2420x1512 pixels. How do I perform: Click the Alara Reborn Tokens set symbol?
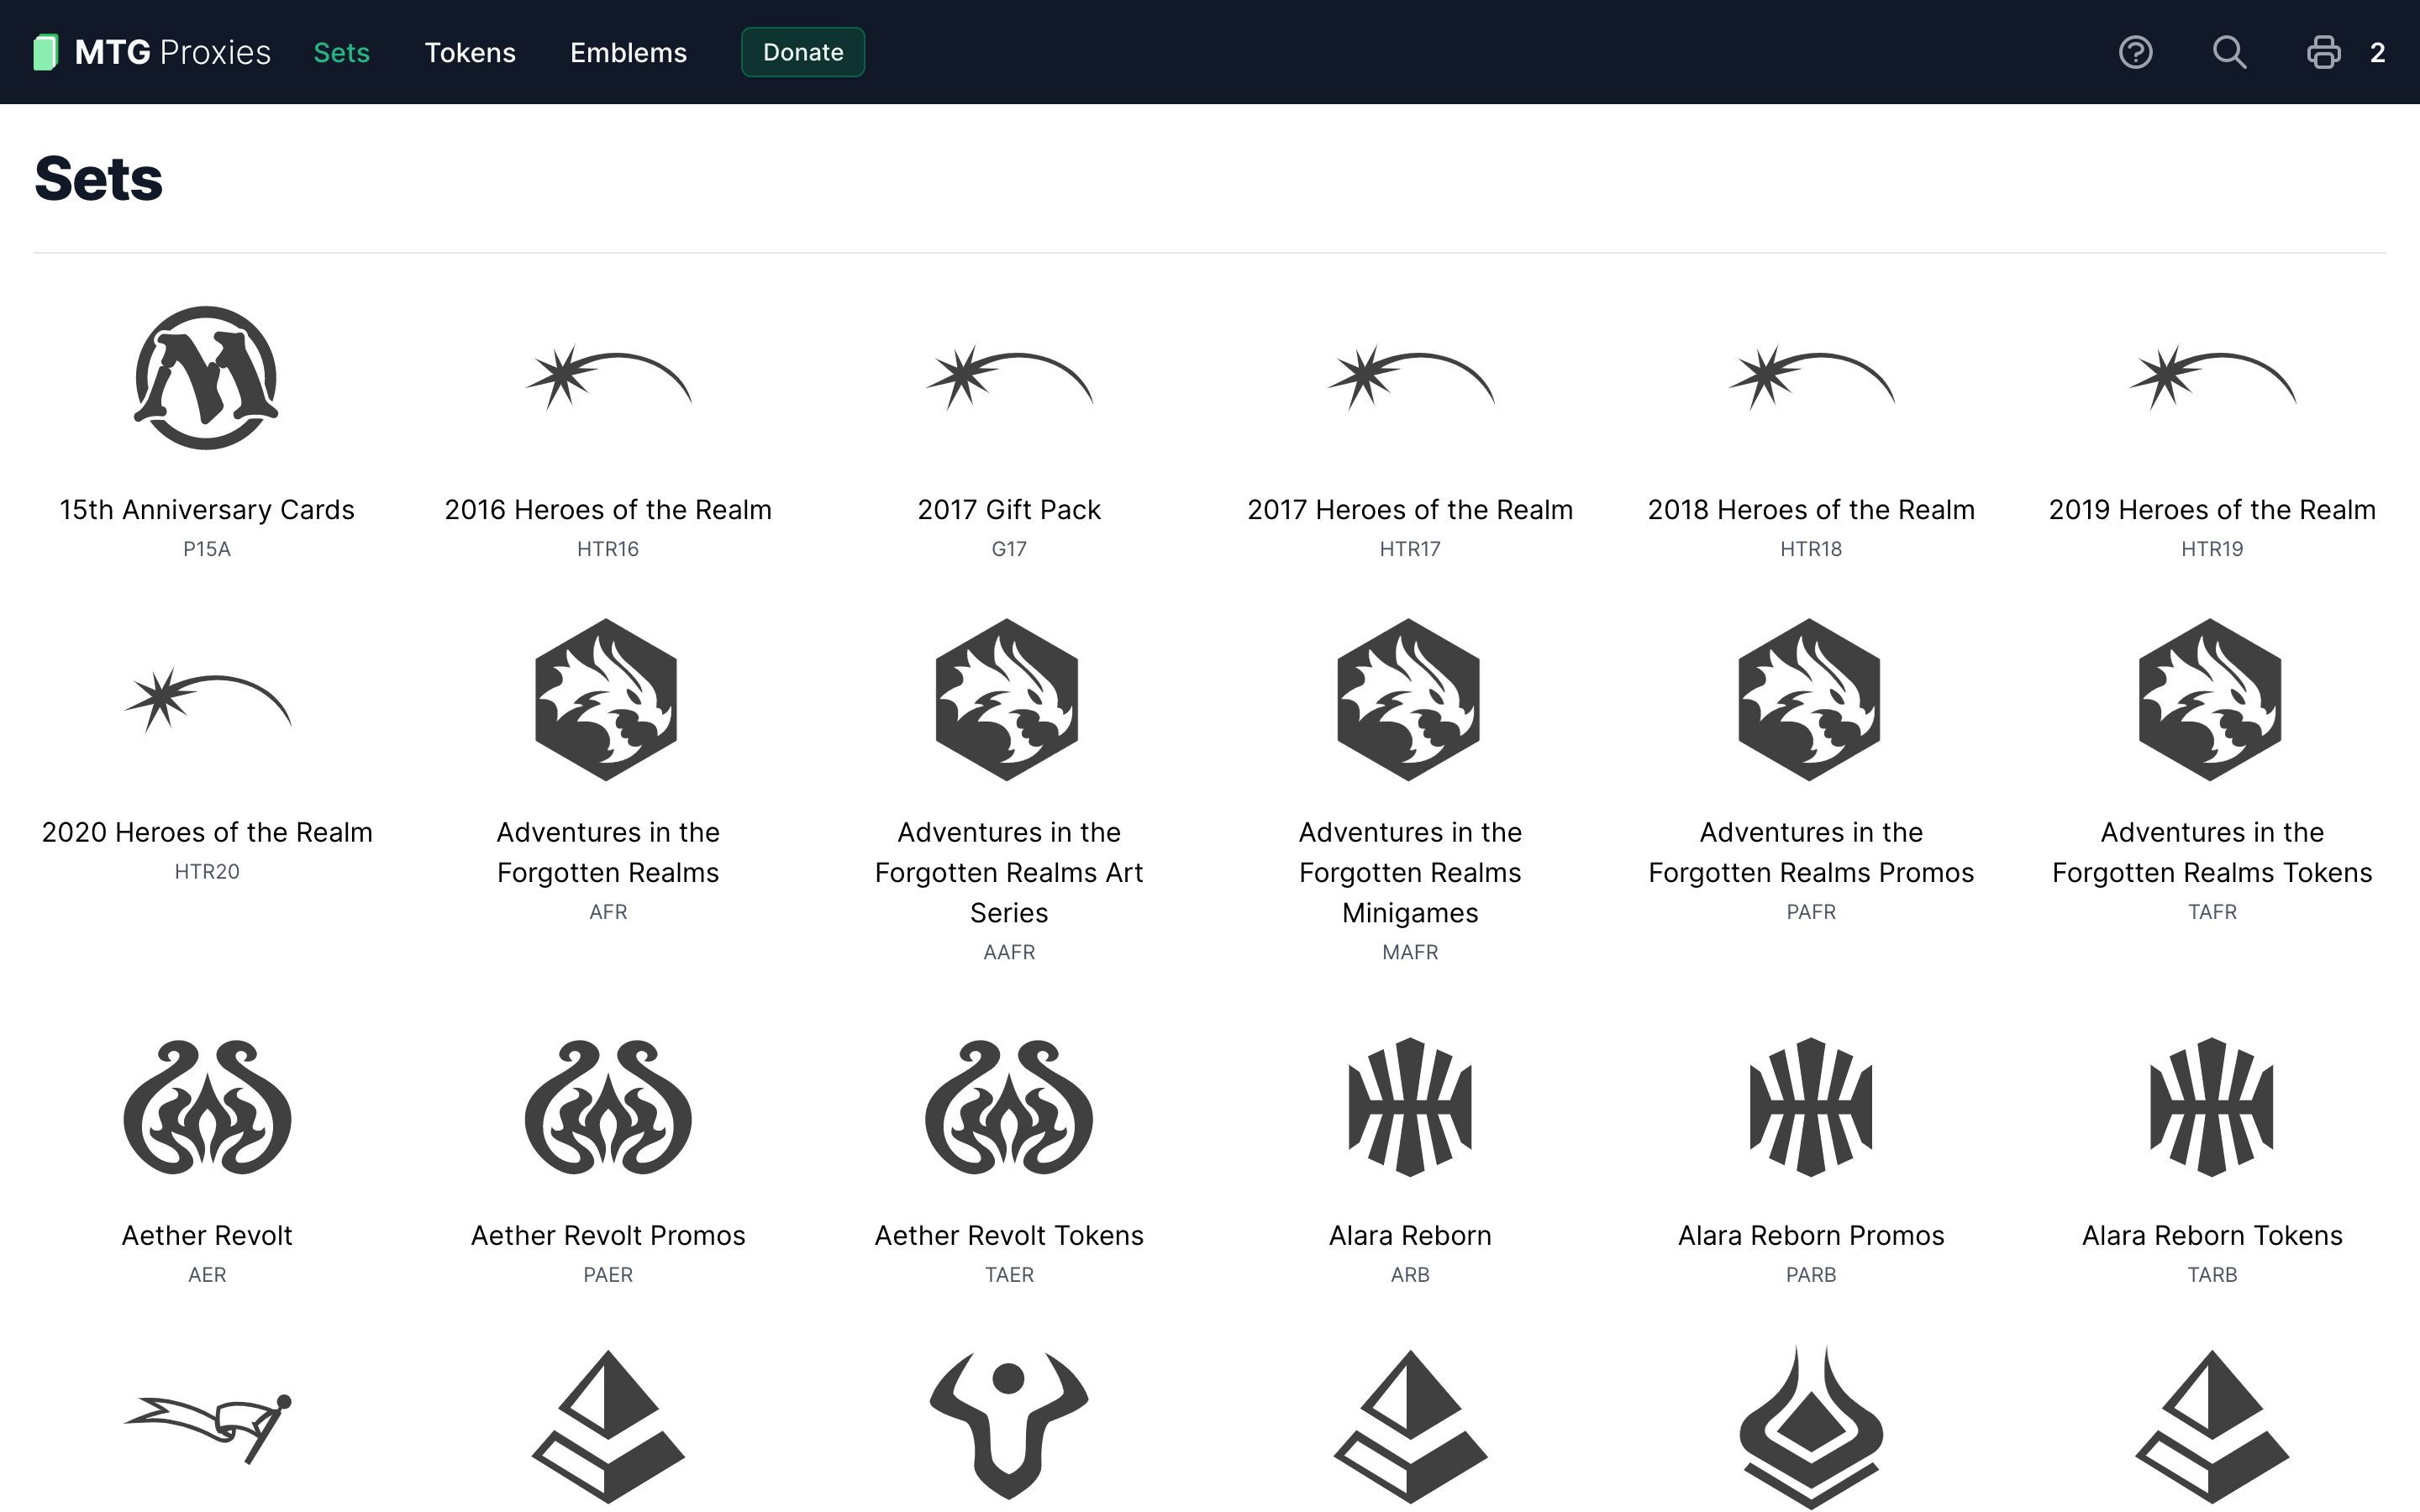(2212, 1107)
